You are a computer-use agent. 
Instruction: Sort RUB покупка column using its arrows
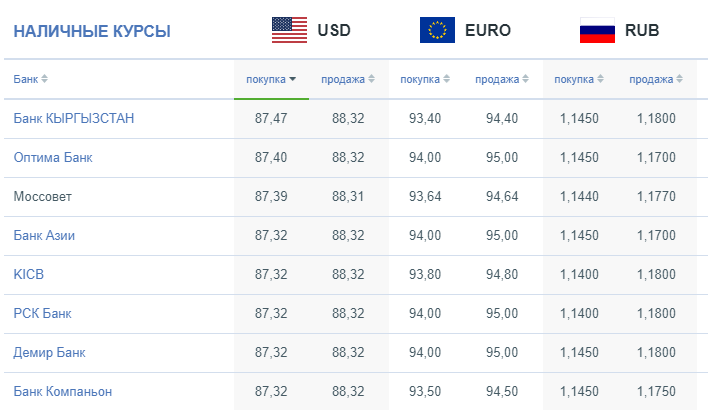point(600,79)
